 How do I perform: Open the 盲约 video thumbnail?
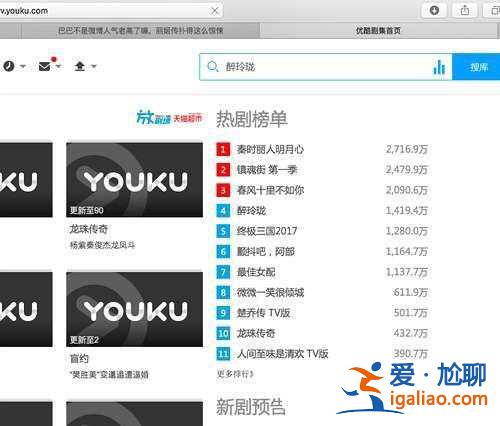[134, 309]
